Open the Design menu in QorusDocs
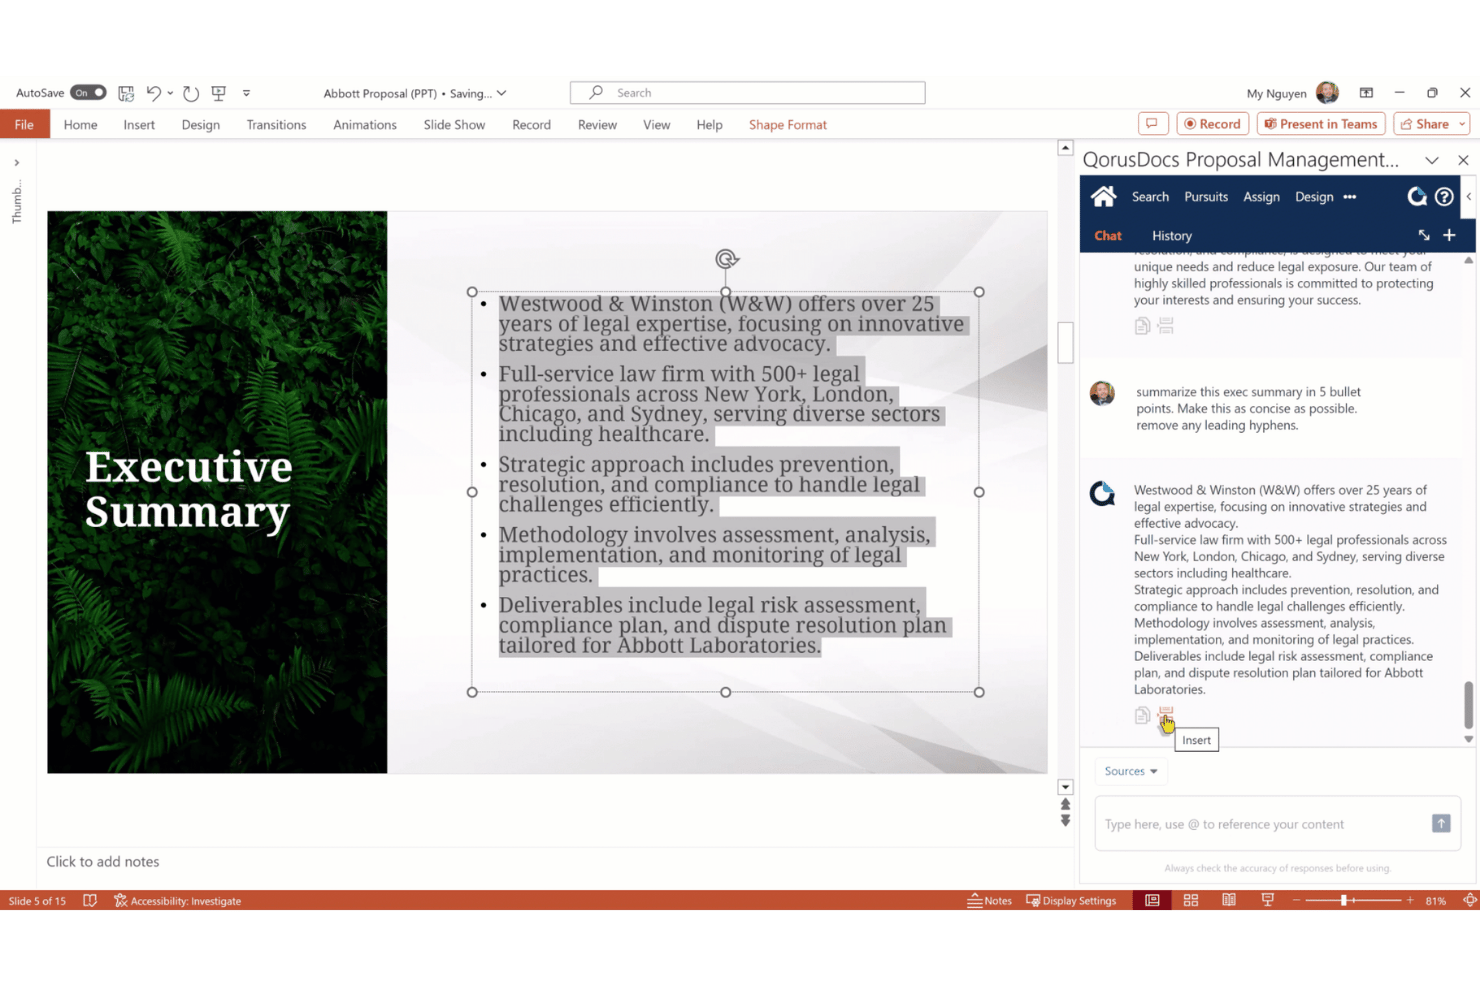1480x987 pixels. tap(1314, 197)
